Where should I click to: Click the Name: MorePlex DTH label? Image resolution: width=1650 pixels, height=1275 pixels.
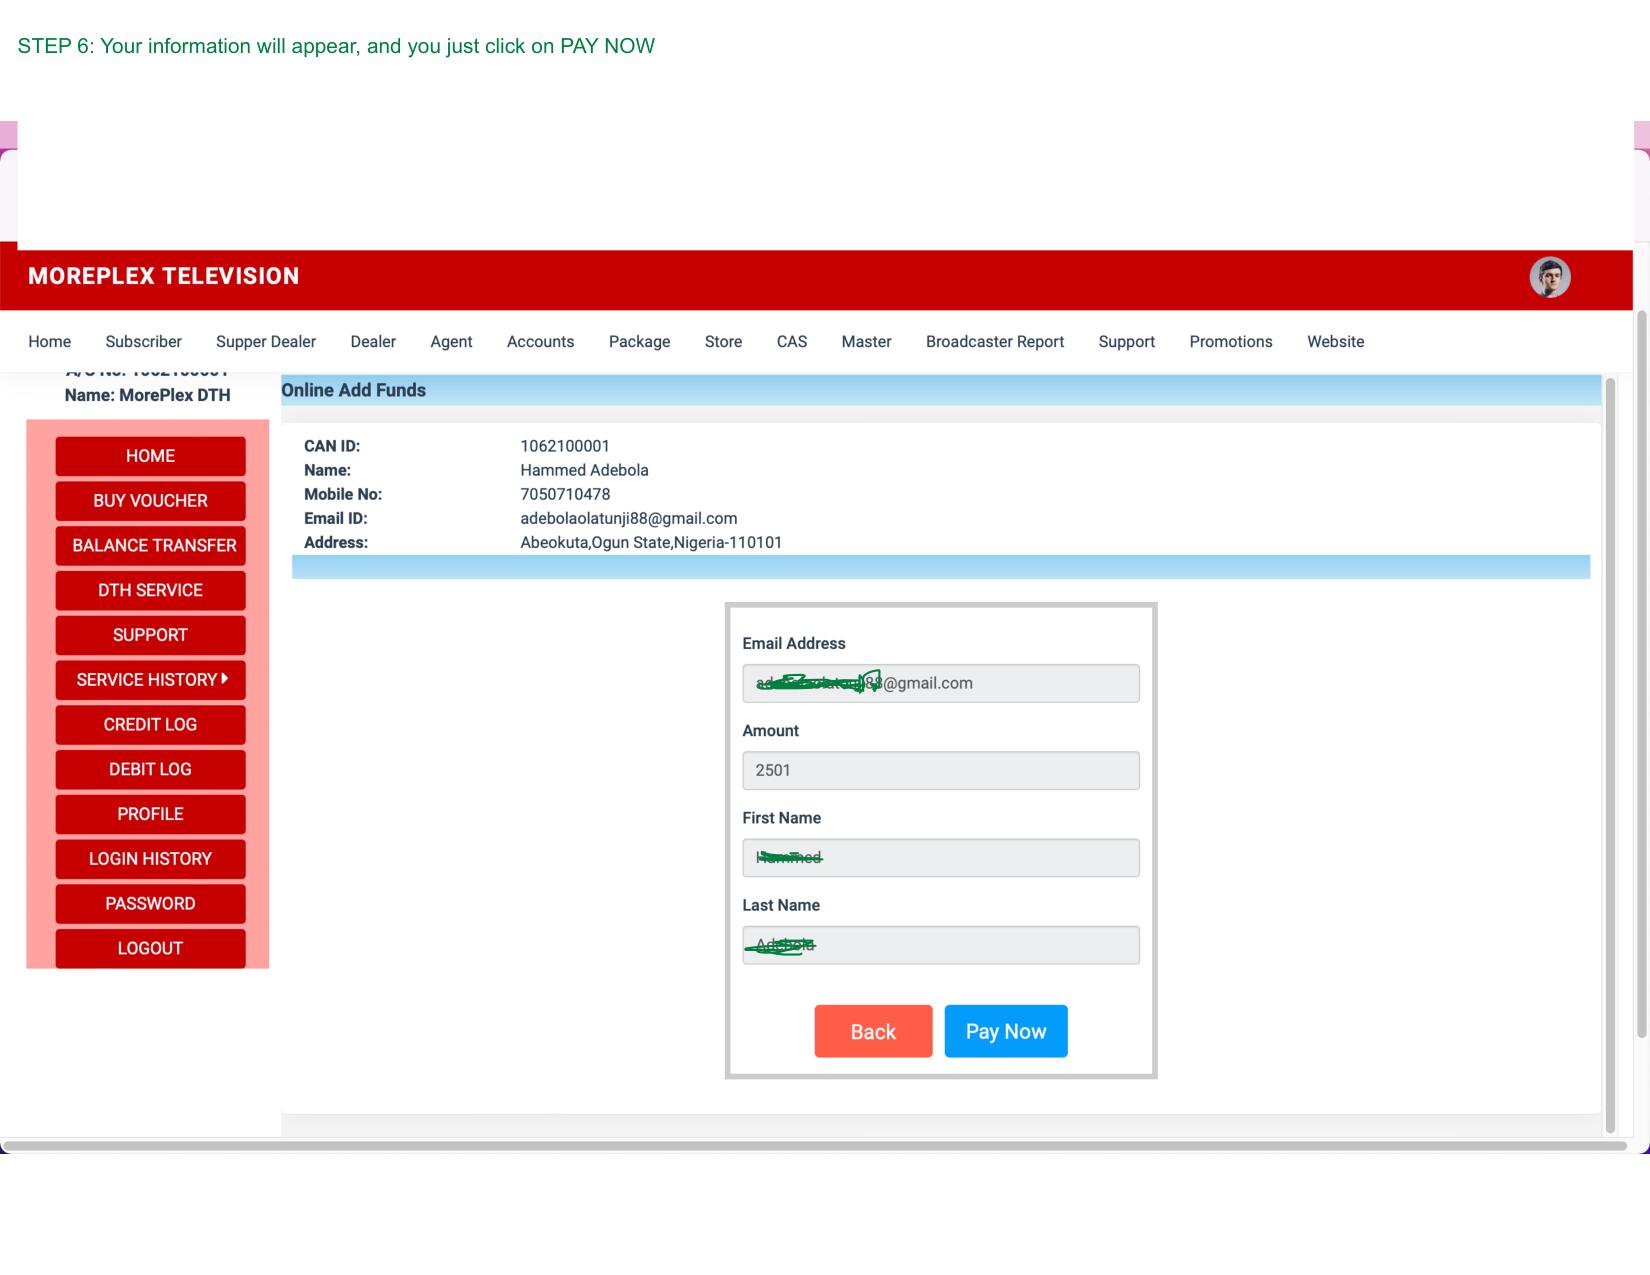click(x=147, y=395)
